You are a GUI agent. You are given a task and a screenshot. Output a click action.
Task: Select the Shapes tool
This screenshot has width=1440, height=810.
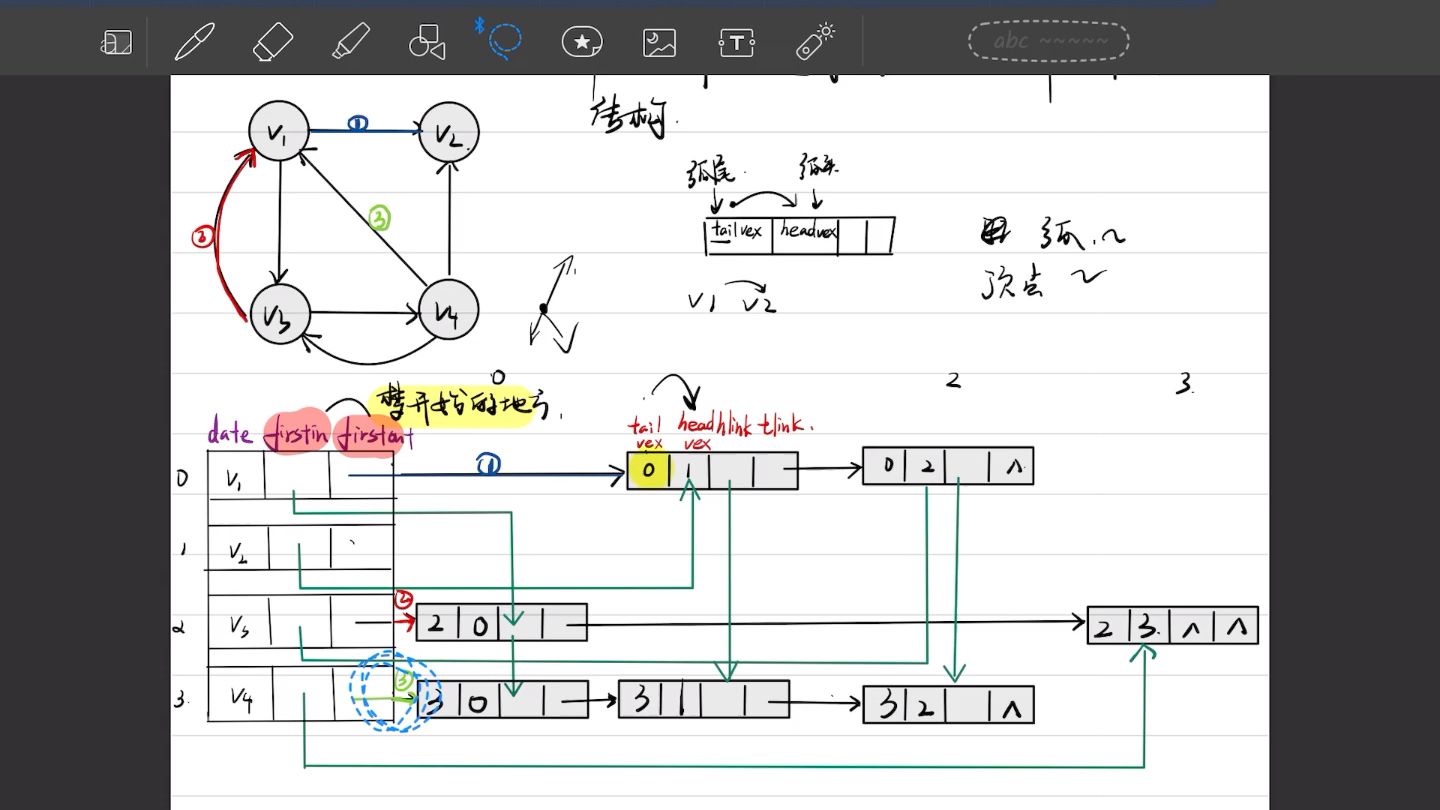(427, 42)
